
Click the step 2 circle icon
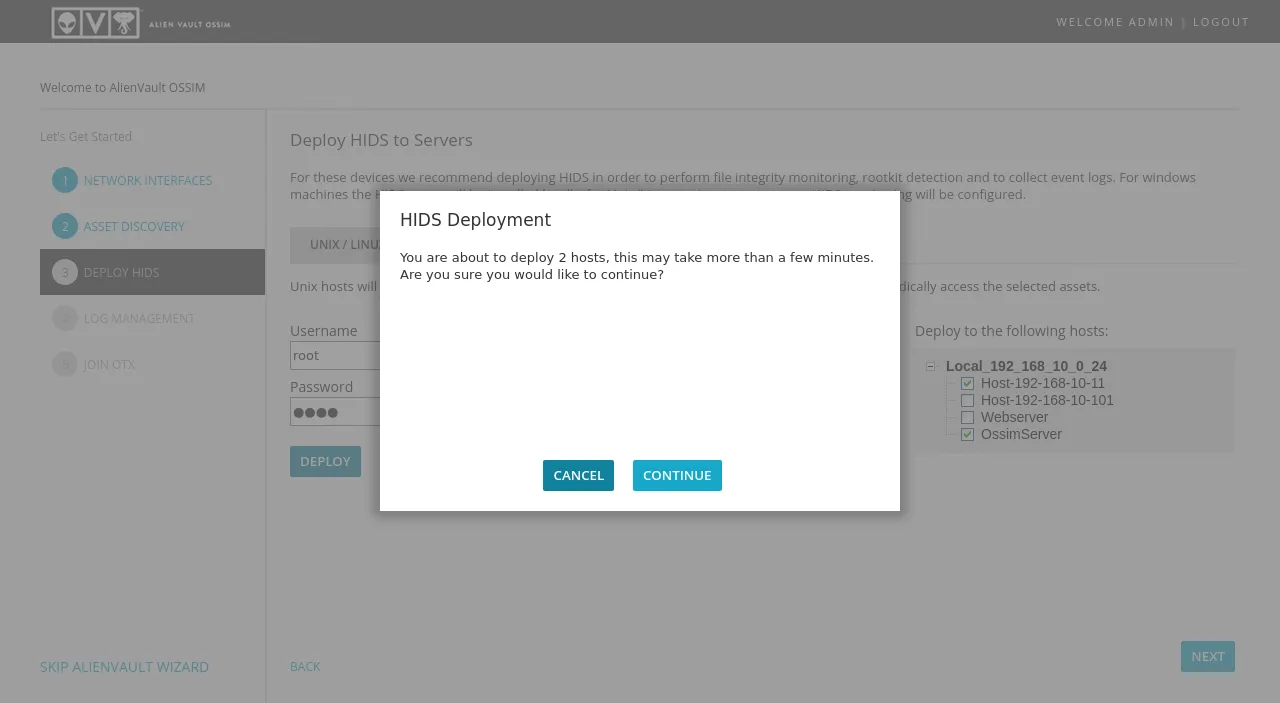click(65, 227)
